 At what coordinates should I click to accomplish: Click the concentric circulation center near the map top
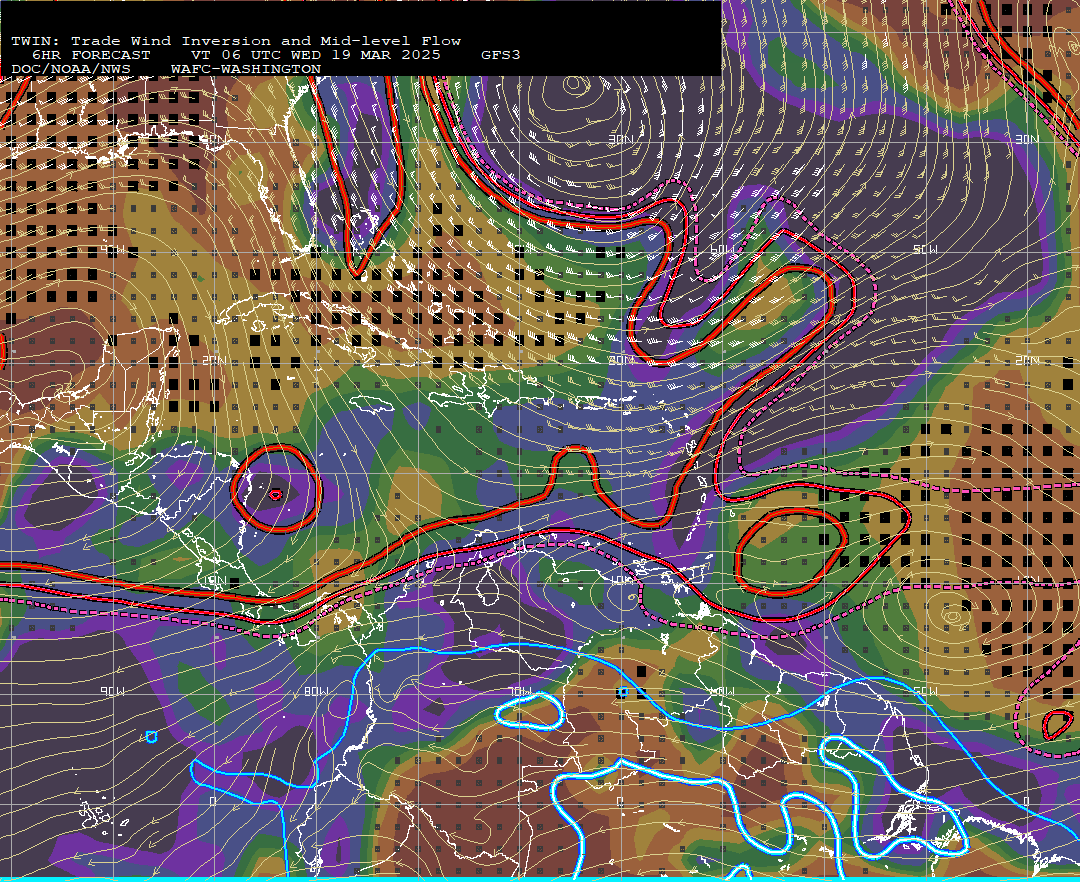tap(576, 85)
